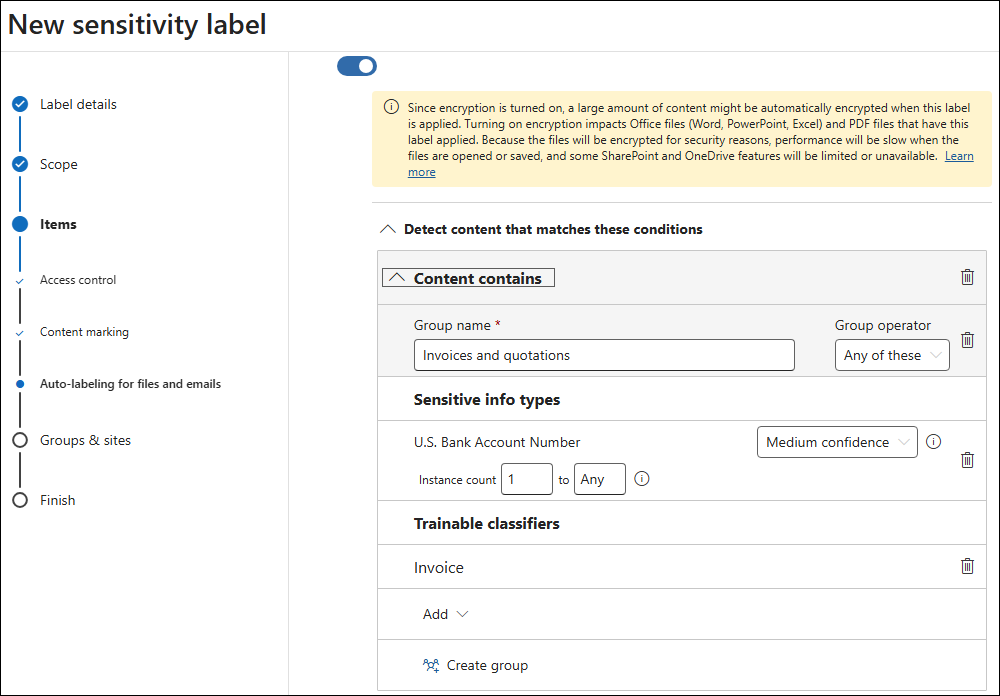Click the Finish step circle

coord(20,500)
